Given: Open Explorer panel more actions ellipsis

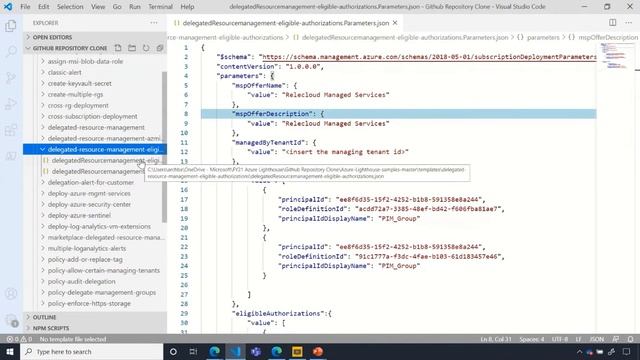Looking at the screenshot, I should tap(154, 23).
